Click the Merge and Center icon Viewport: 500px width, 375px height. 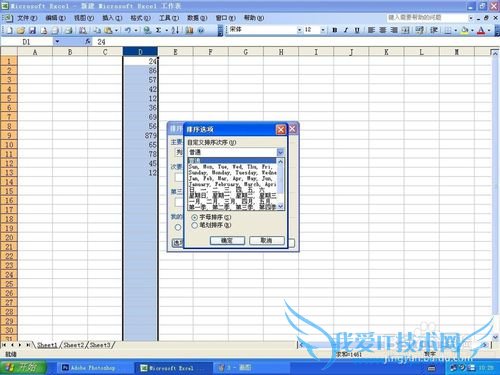point(405,30)
